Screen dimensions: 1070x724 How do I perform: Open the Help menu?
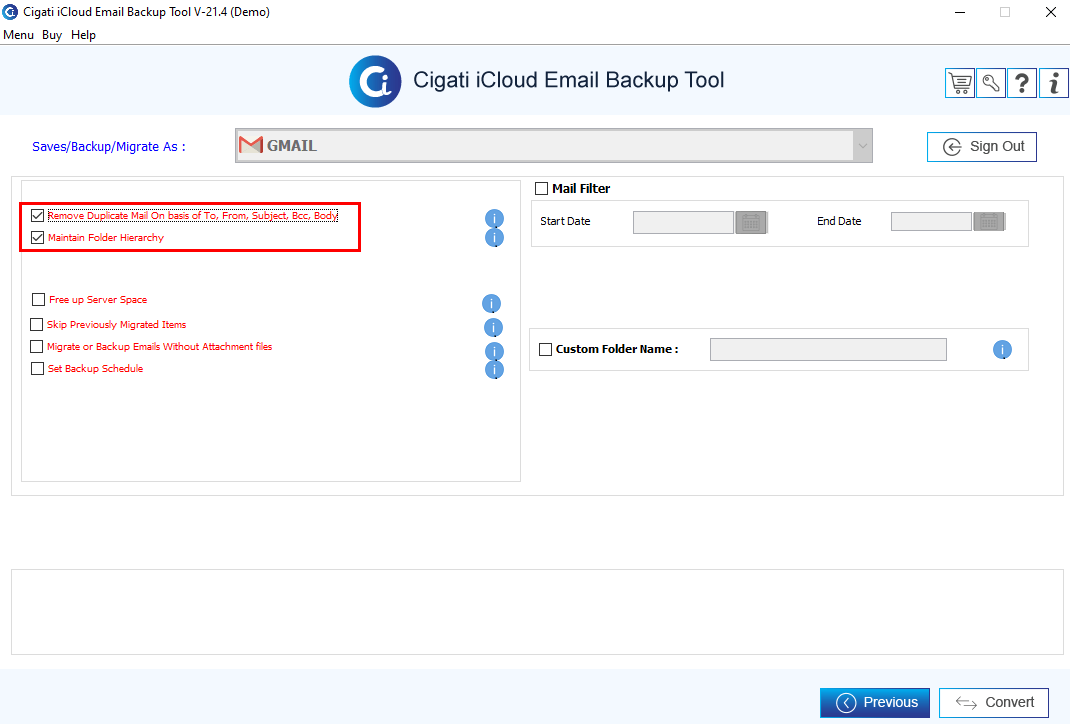coord(83,35)
